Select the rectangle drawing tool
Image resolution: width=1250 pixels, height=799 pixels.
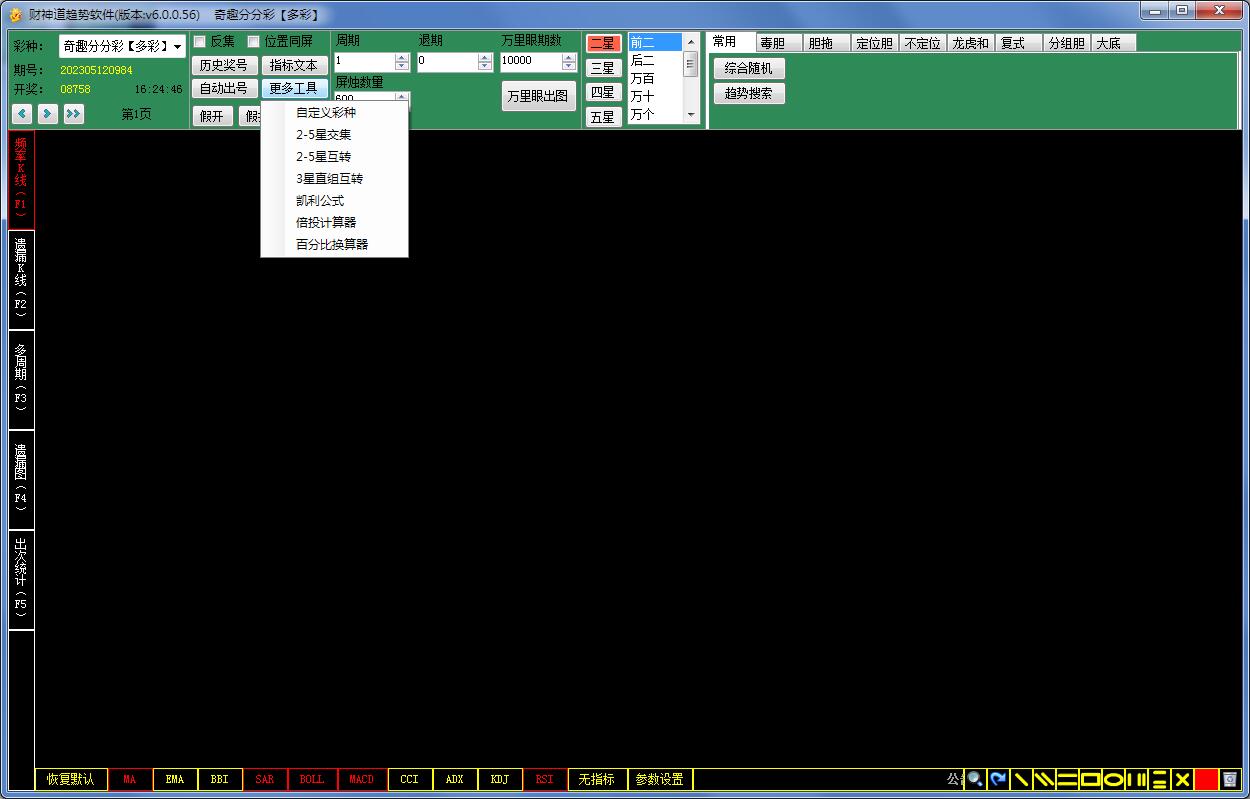(x=1090, y=779)
